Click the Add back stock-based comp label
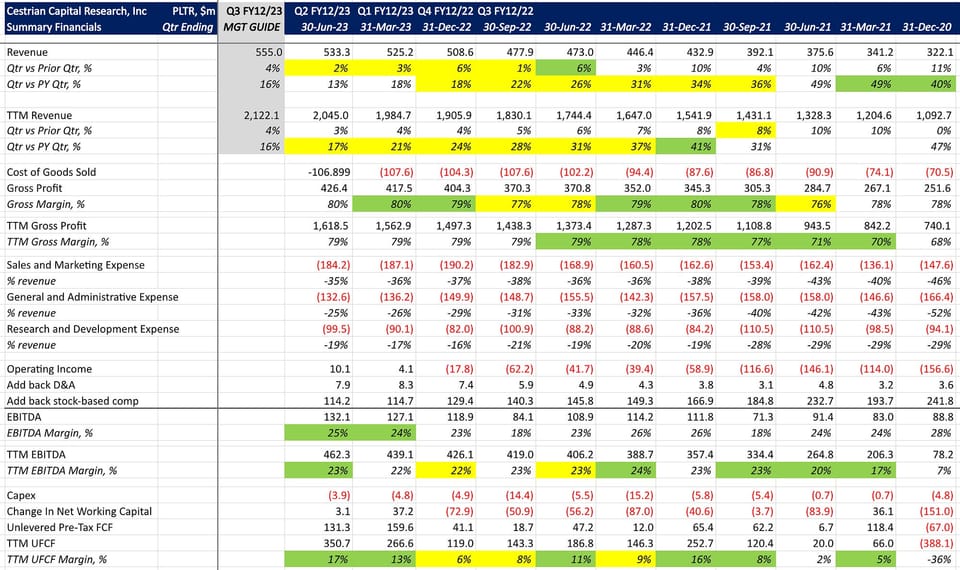Image resolution: width=960 pixels, height=570 pixels. [72, 401]
